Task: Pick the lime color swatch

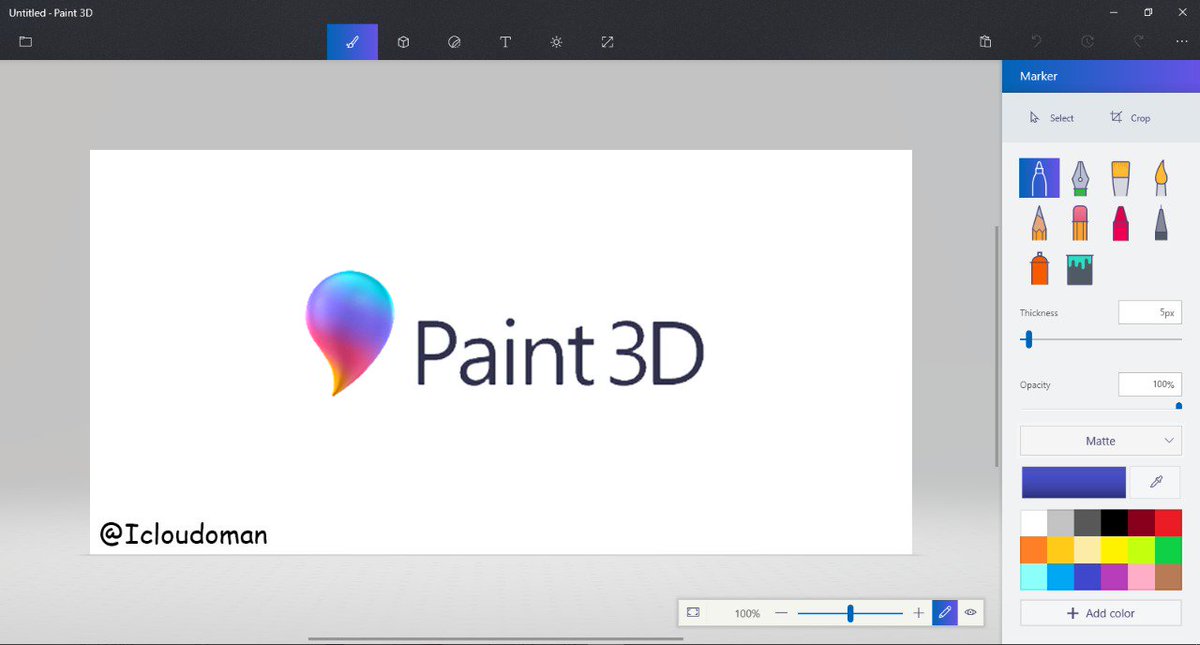Action: [x=1142, y=550]
